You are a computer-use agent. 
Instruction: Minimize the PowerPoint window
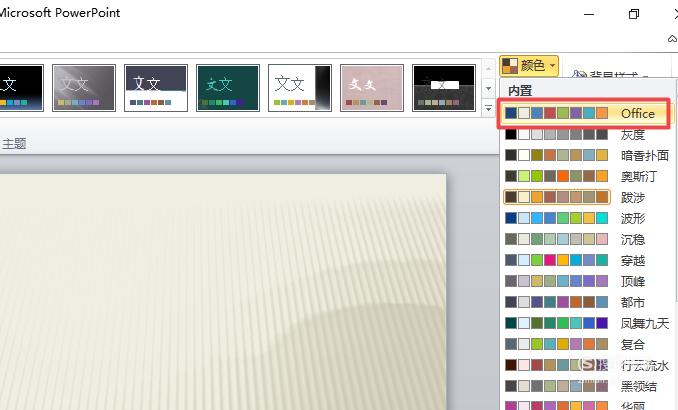589,14
